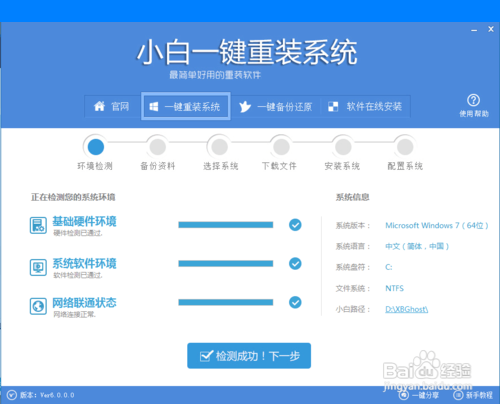This screenshot has width=500, height=404.
Task: Select the 安装系统 step circle
Action: point(343,147)
